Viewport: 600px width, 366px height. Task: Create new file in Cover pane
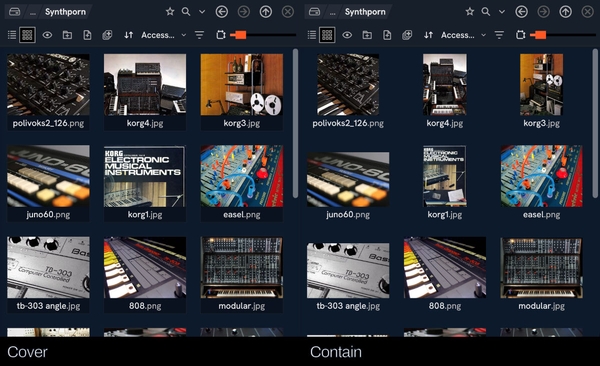point(87,35)
